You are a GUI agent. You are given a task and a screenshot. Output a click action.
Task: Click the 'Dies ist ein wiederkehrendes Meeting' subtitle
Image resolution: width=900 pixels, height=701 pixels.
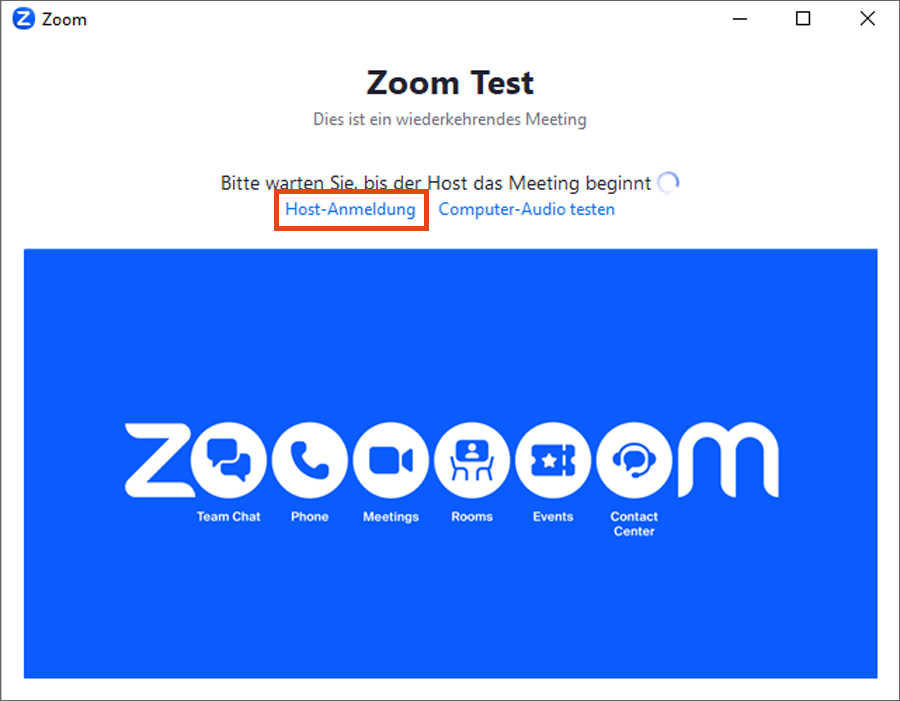click(x=450, y=120)
